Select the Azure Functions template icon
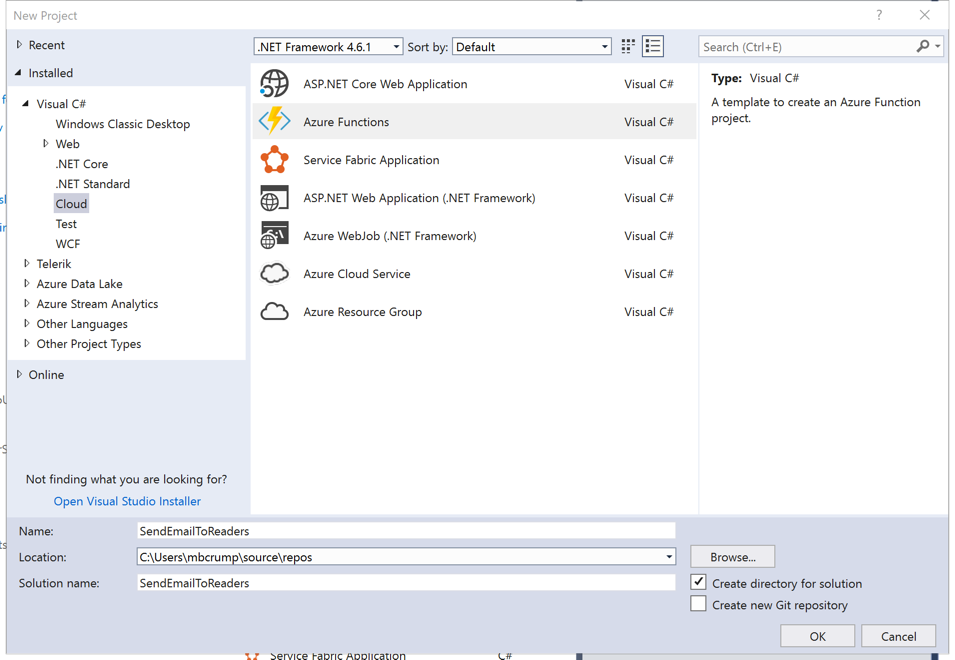The image size is (955, 660). [274, 122]
